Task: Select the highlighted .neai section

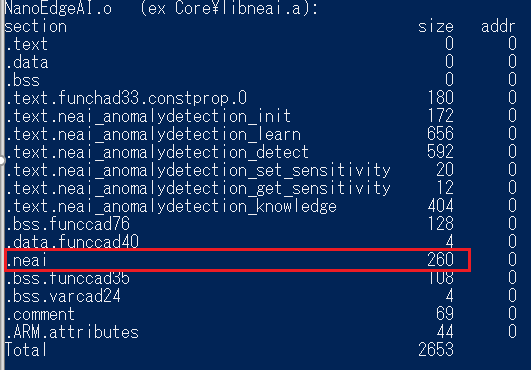Action: (x=237, y=260)
